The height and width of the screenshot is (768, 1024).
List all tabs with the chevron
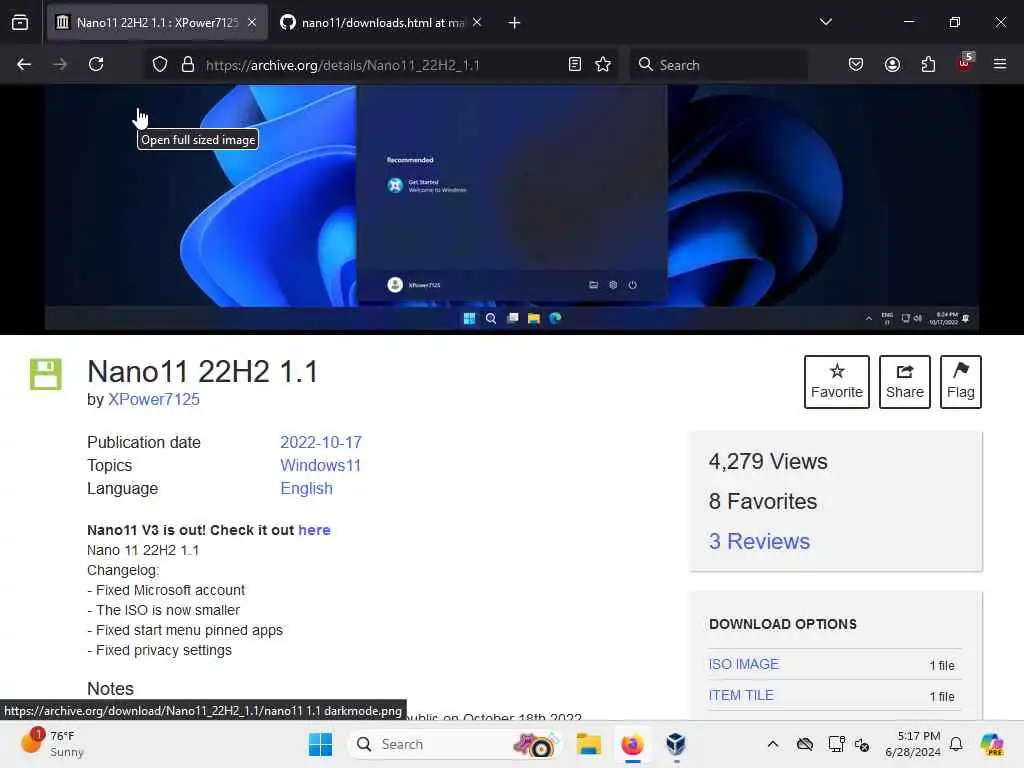coord(825,22)
